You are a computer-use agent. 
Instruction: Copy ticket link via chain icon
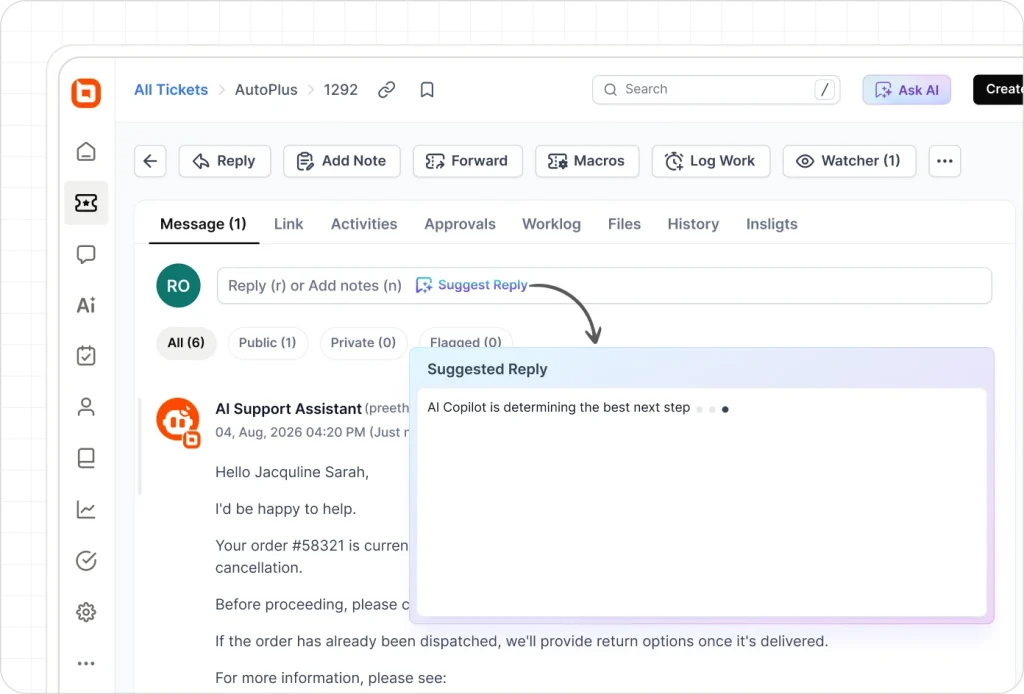[x=387, y=89]
